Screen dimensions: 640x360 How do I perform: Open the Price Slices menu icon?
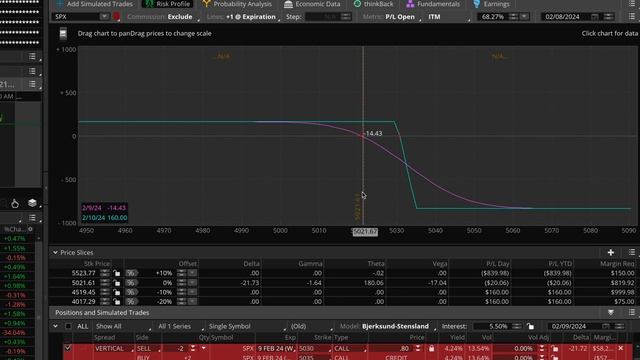tap(631, 253)
